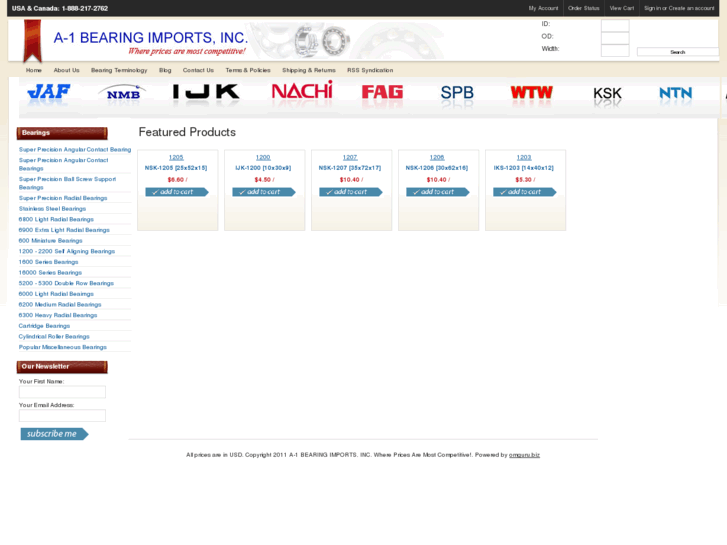Open 5200 - 5300 Double Row Bearings
The width and height of the screenshot is (727, 545).
coord(66,283)
